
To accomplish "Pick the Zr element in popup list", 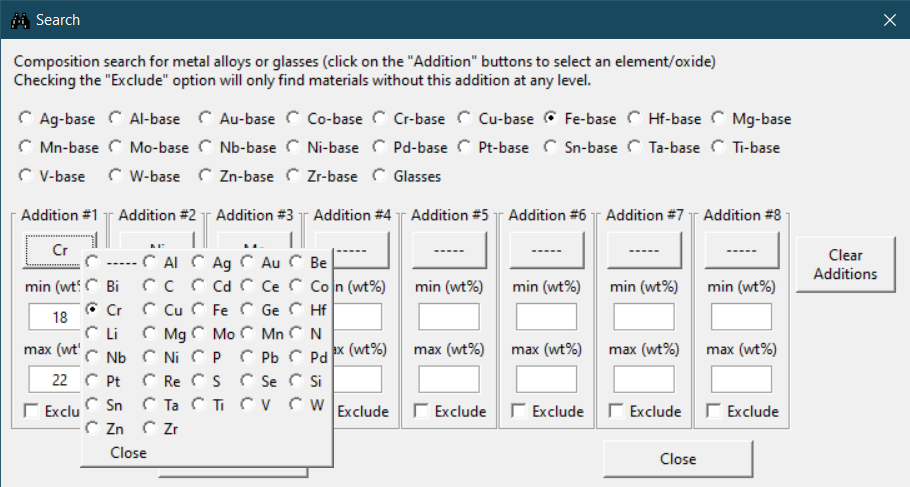I will coord(150,429).
